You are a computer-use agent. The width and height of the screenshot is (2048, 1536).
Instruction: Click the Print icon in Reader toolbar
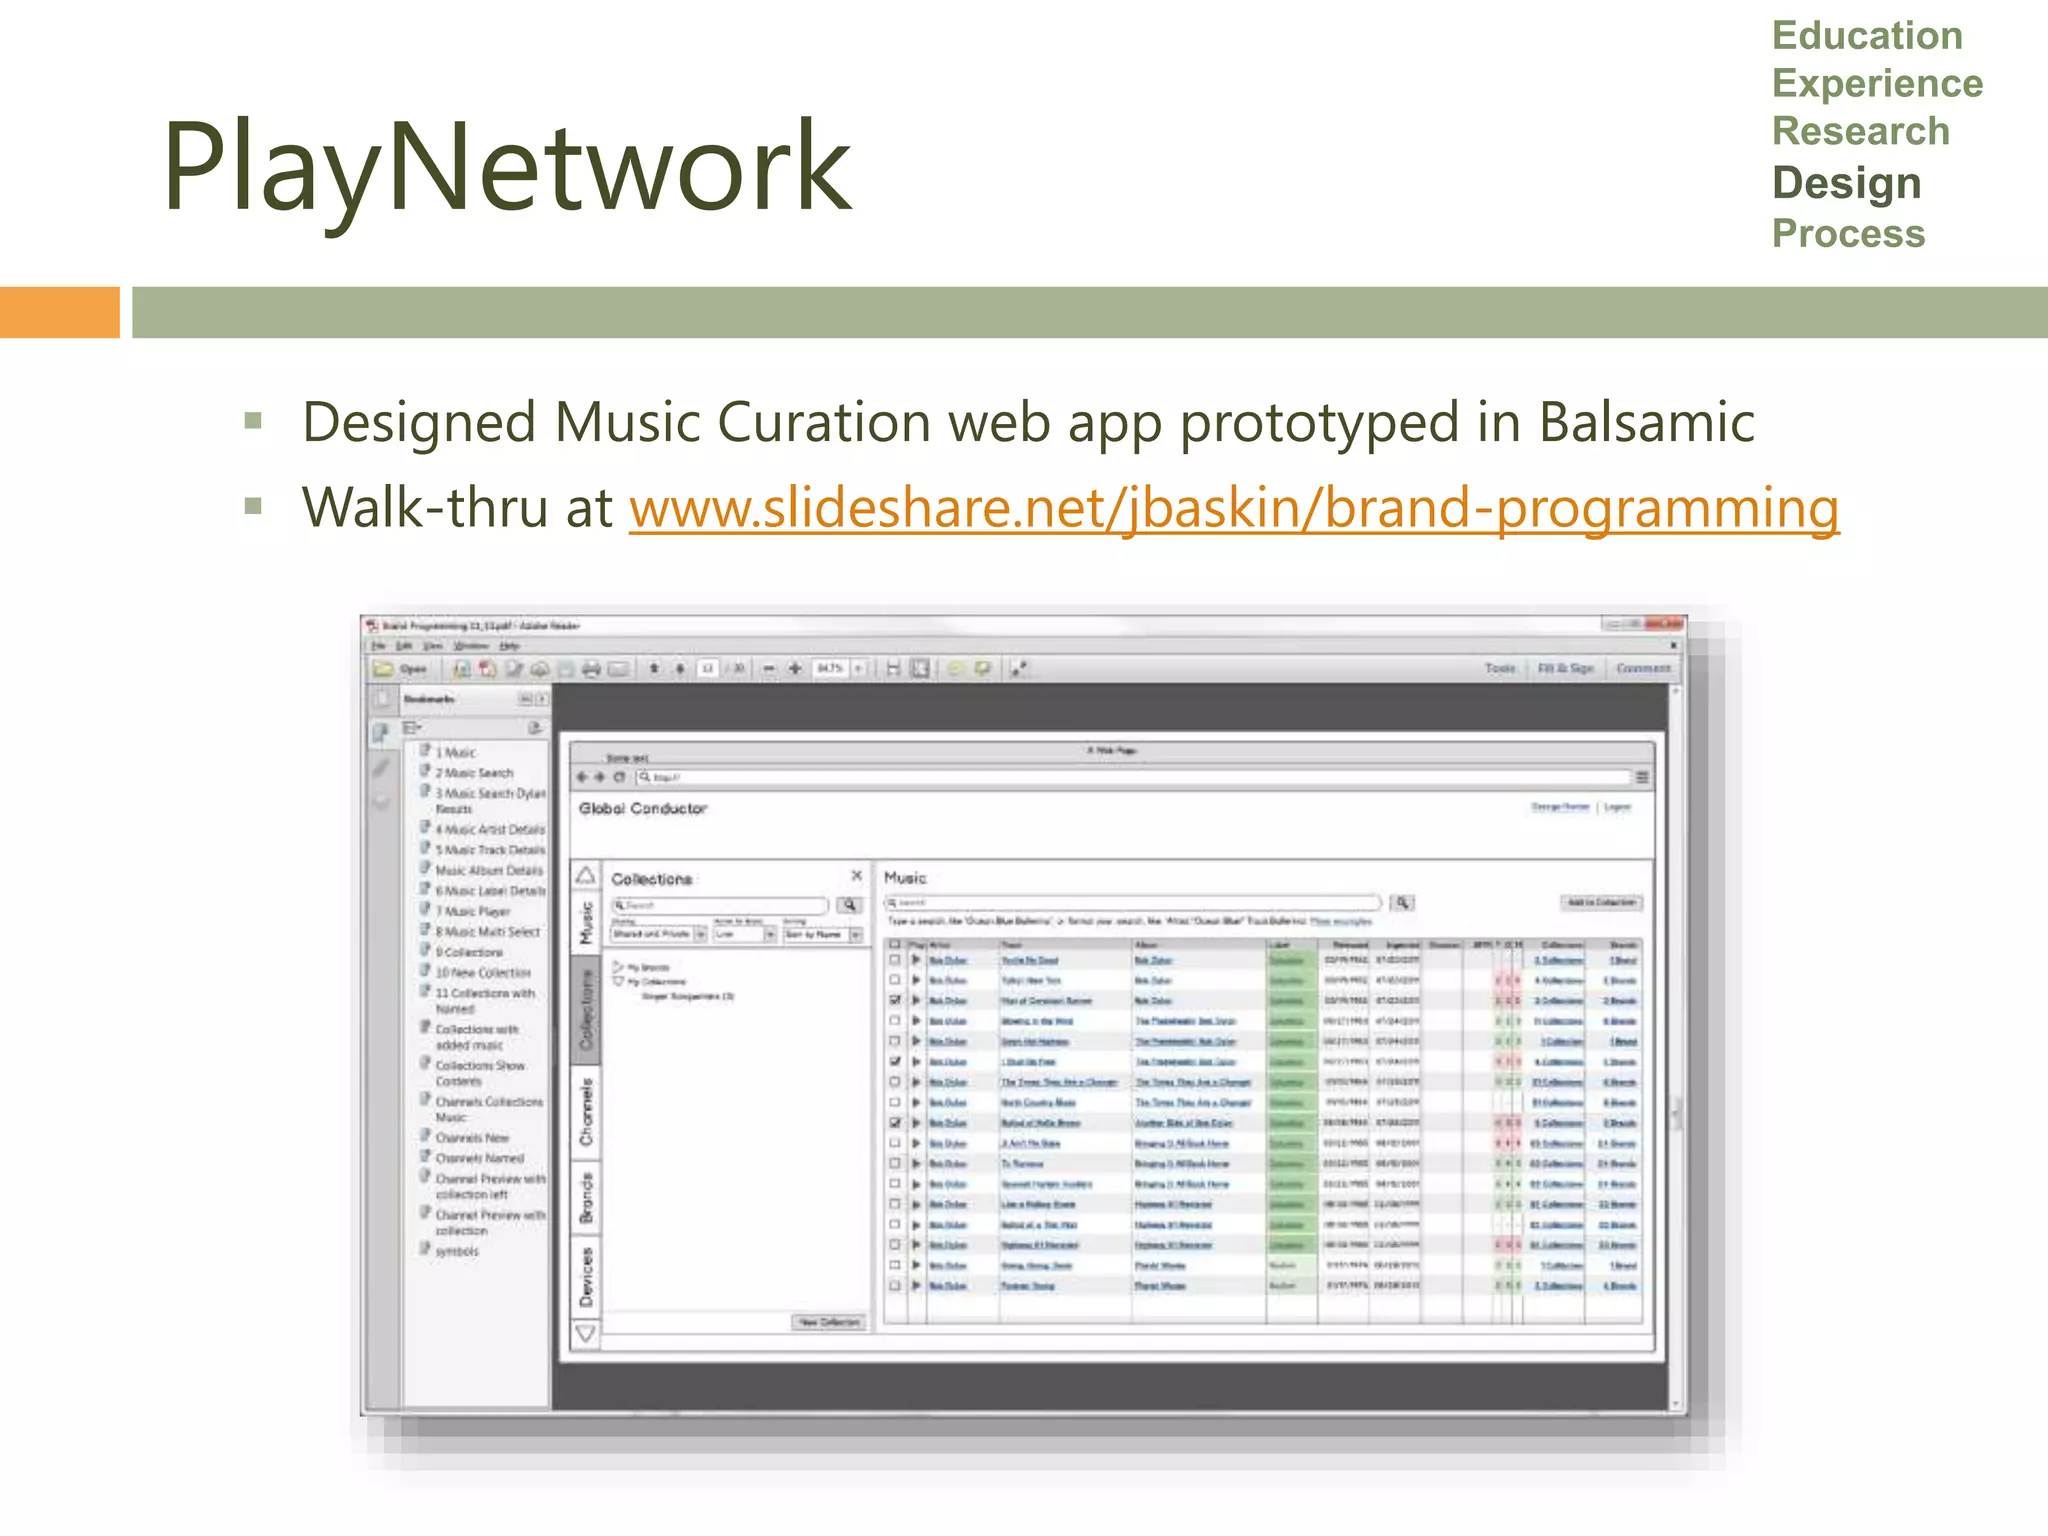(x=592, y=668)
